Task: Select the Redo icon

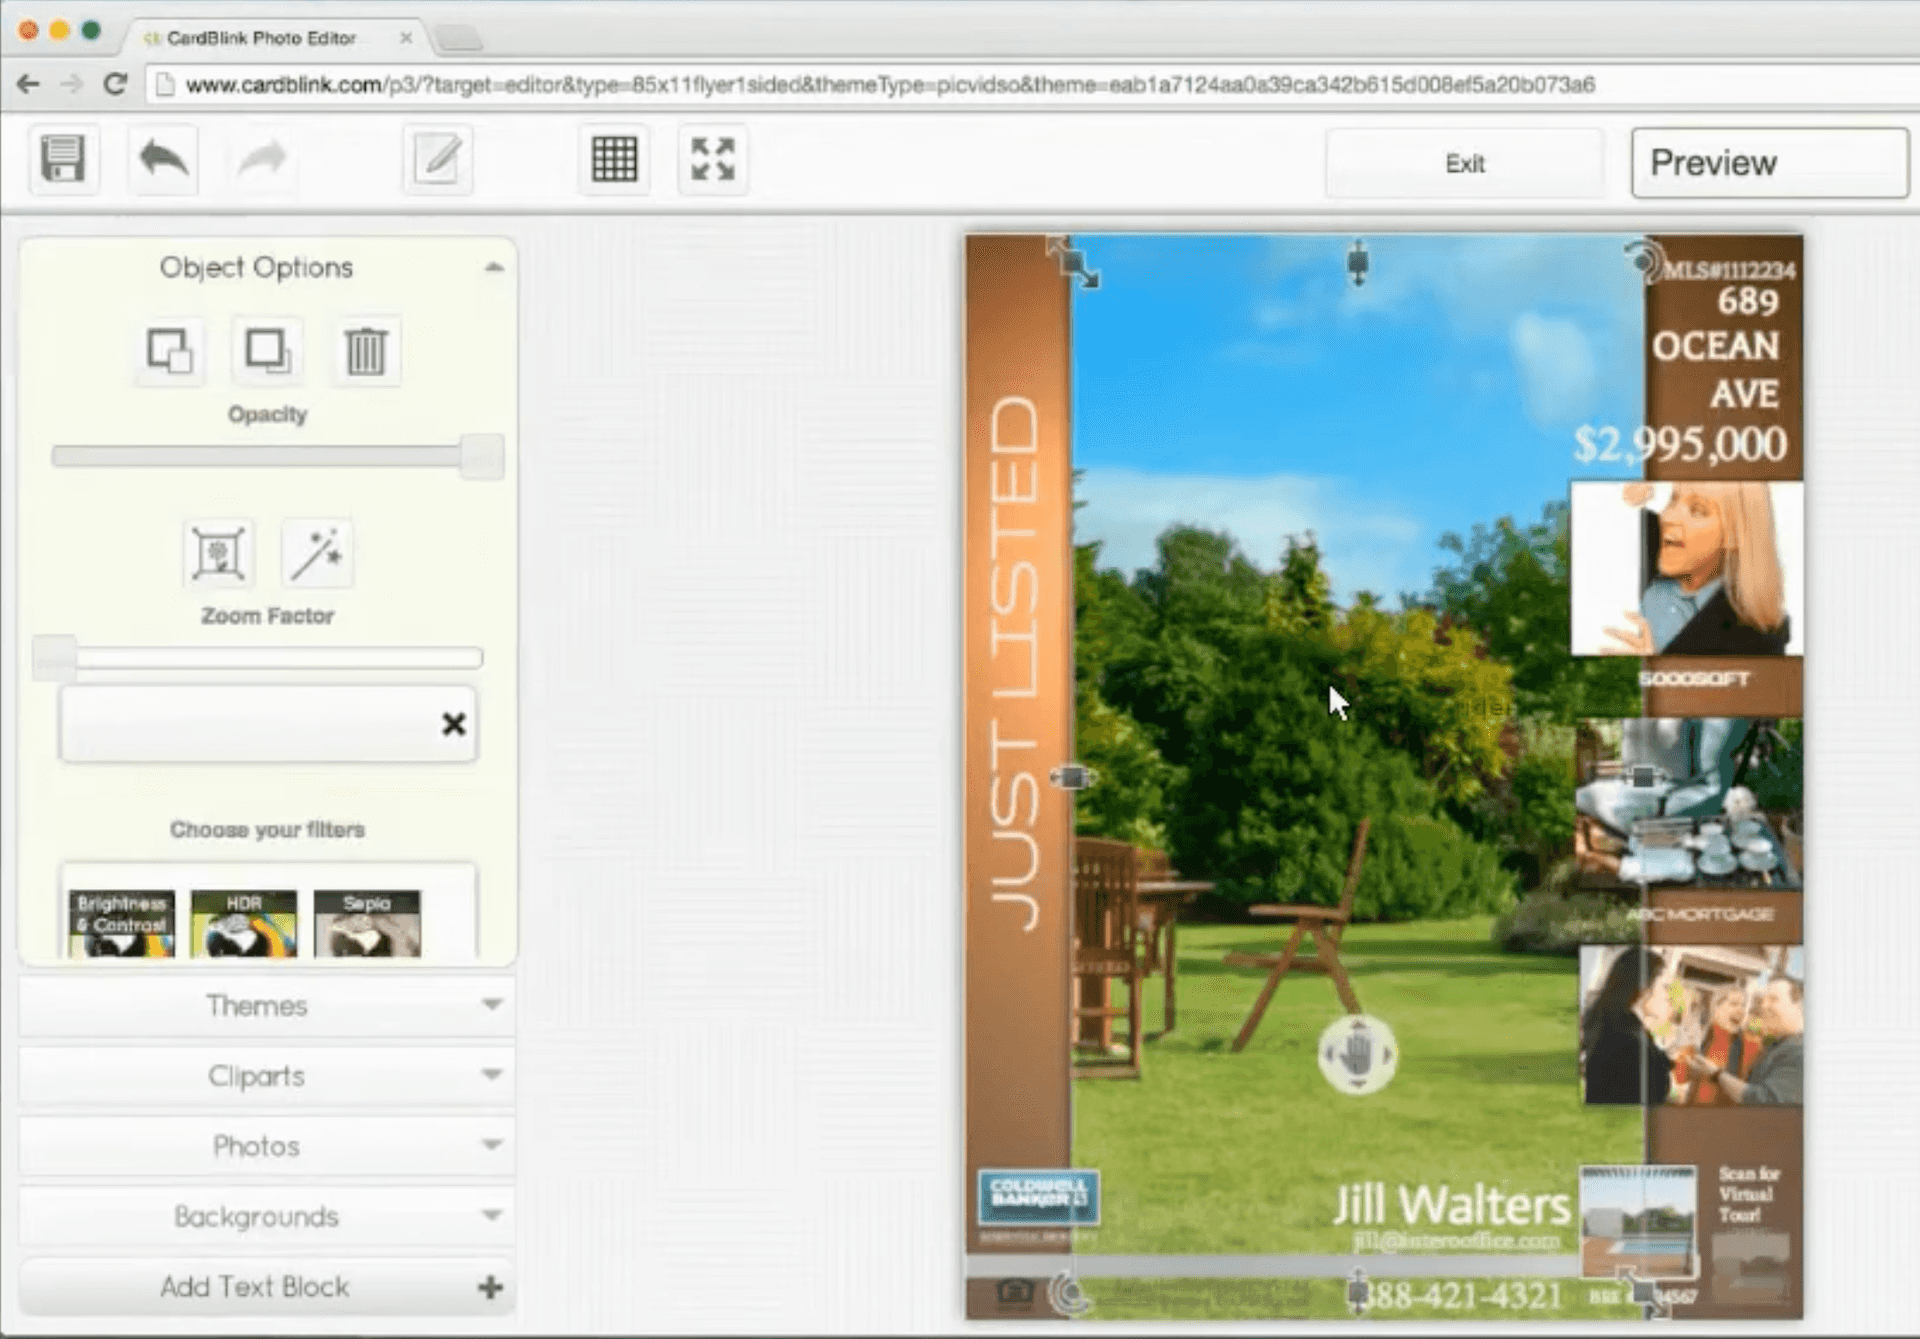Action: (x=261, y=160)
